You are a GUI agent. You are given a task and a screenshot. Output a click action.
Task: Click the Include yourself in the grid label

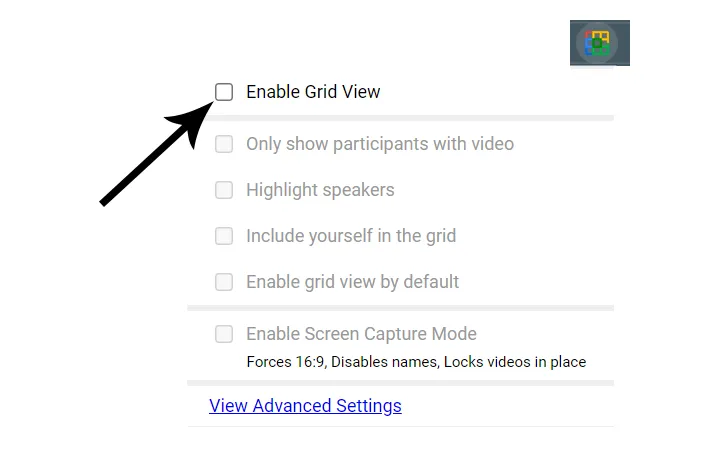(351, 236)
